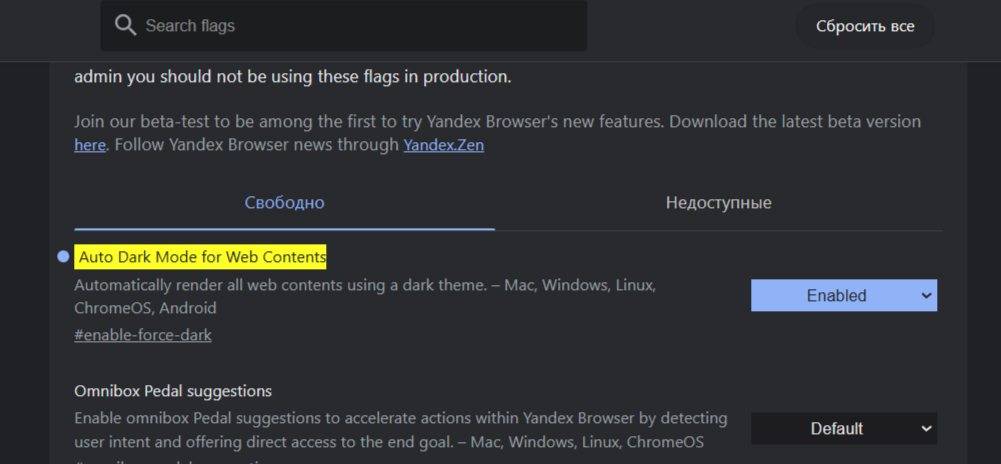Open the Default dropdown for Omnibox Pedal
Screen dimensions: 1001x464
(x=843, y=428)
